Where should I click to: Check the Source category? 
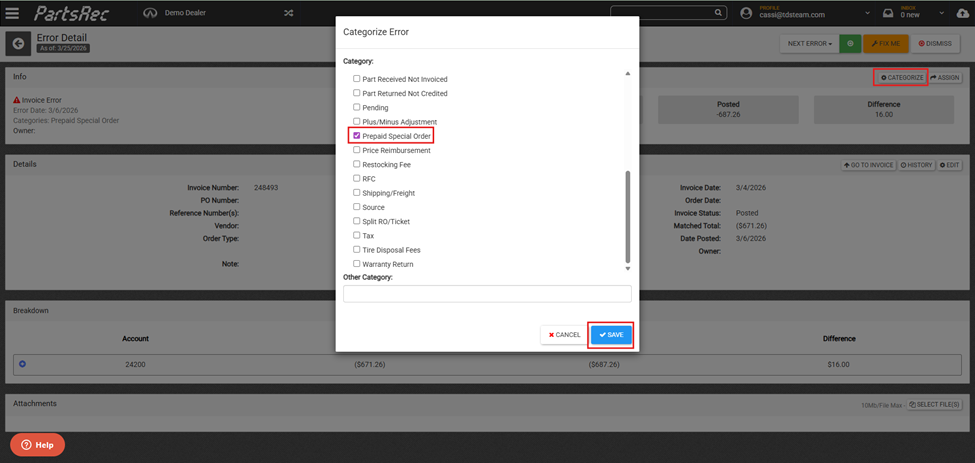pos(356,207)
